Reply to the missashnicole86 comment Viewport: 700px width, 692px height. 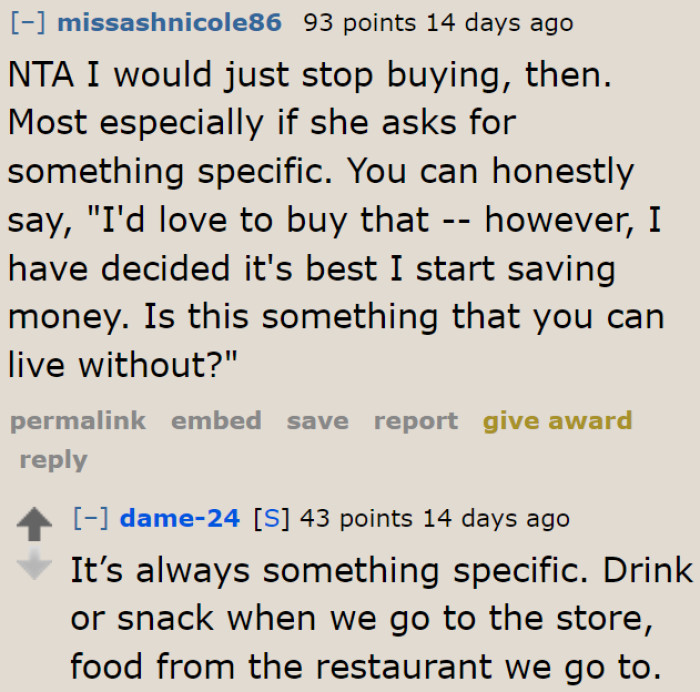(x=53, y=460)
